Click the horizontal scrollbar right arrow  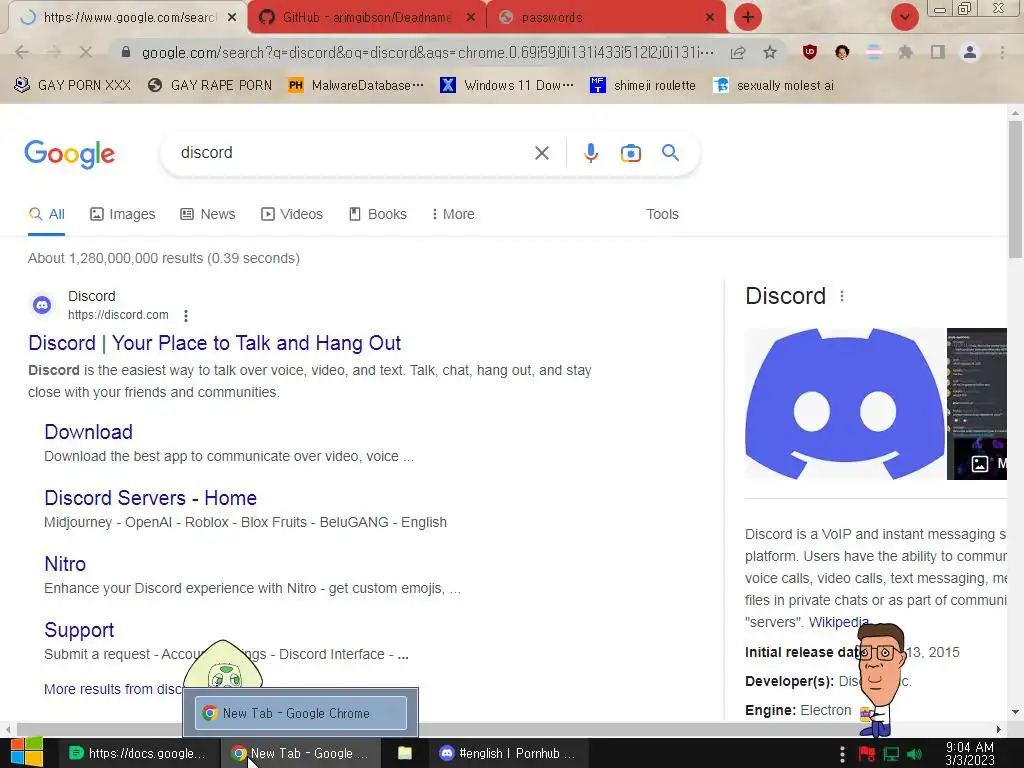coord(999,729)
